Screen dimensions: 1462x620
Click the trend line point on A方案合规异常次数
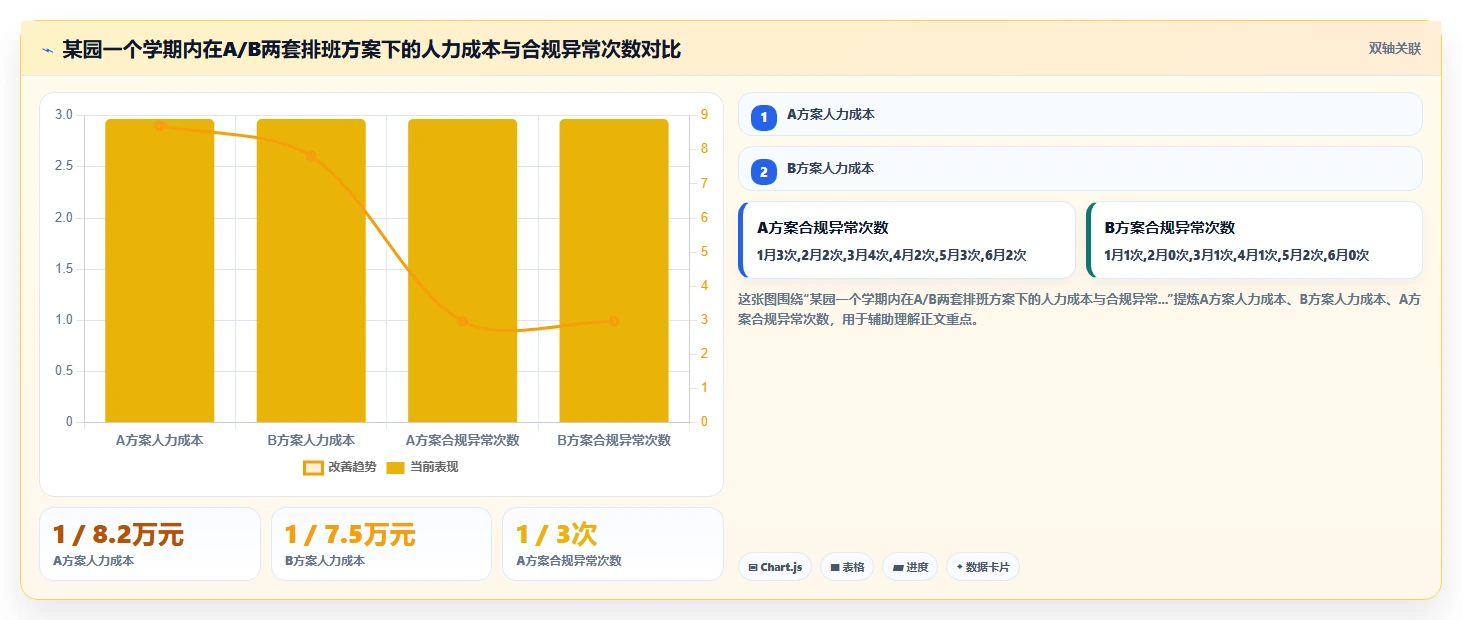462,321
